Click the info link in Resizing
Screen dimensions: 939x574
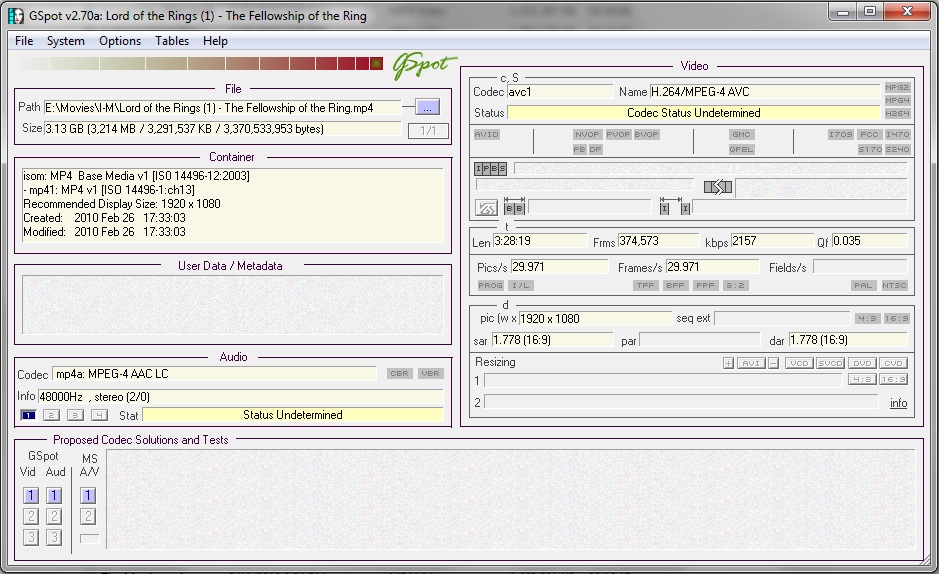tap(898, 403)
